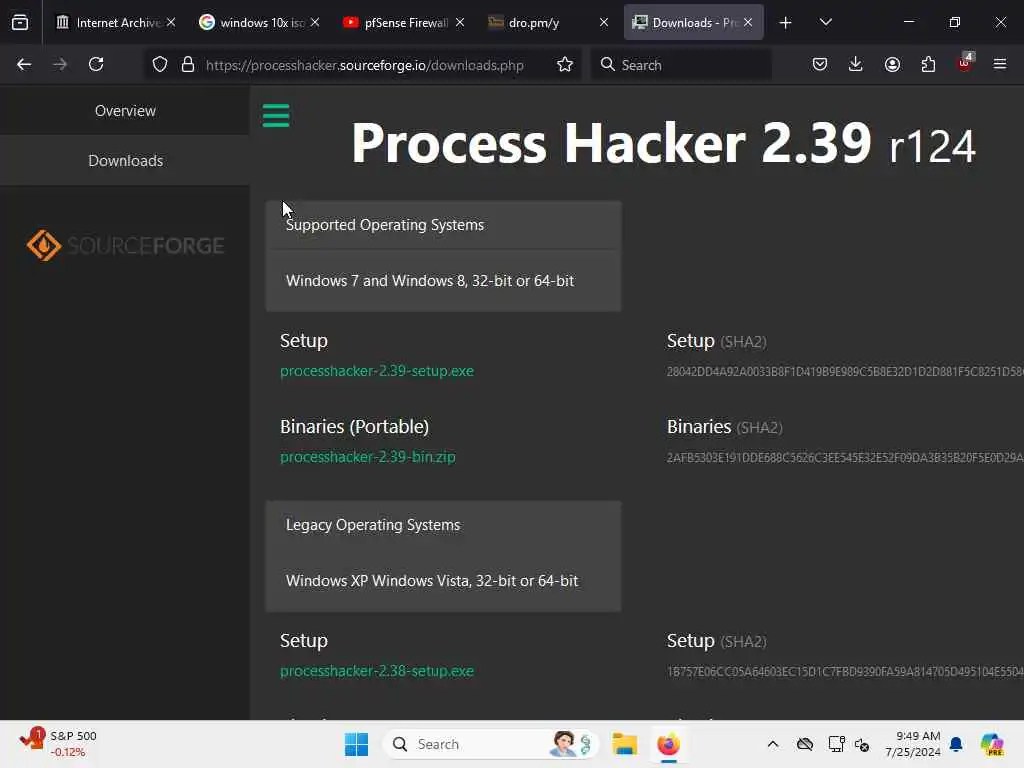This screenshot has height=768, width=1024.
Task: Show hidden system tray icons
Action: [773, 744]
